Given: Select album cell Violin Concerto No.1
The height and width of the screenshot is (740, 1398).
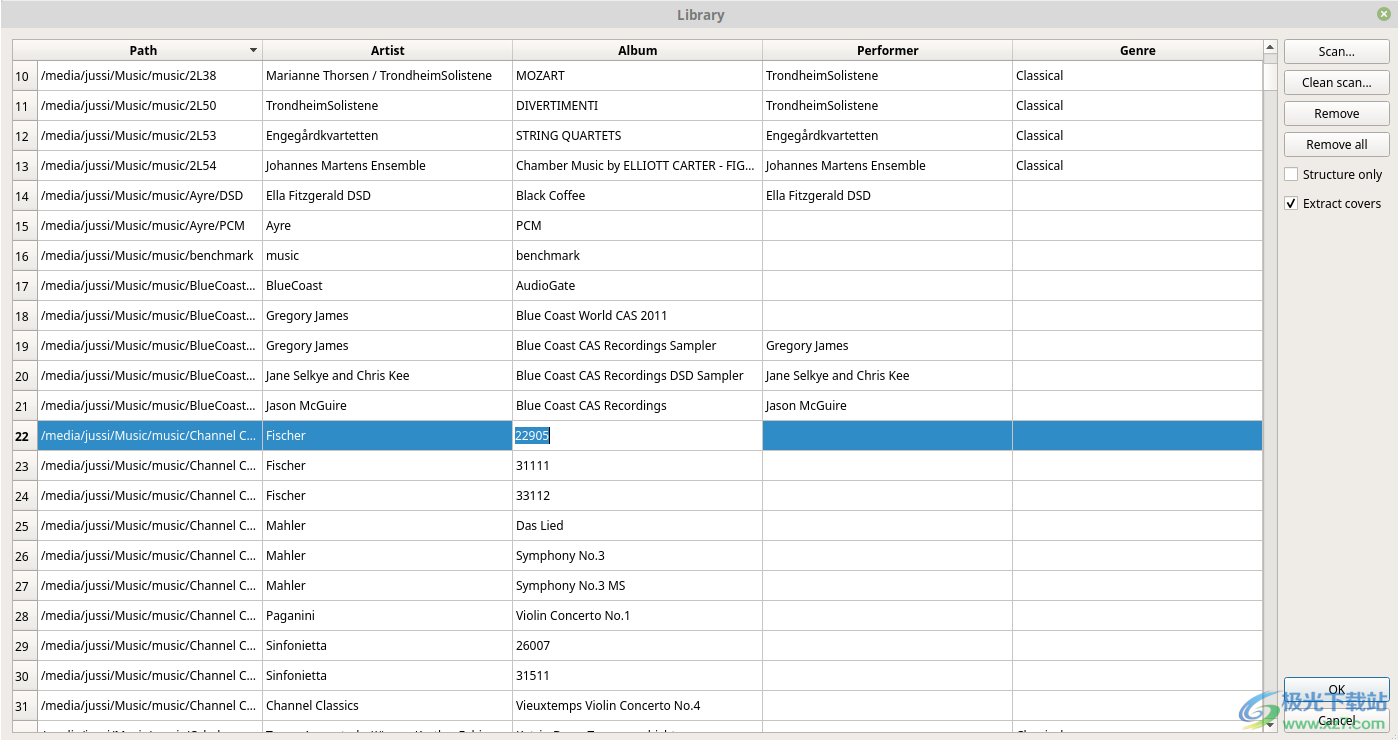Looking at the screenshot, I should click(x=638, y=616).
